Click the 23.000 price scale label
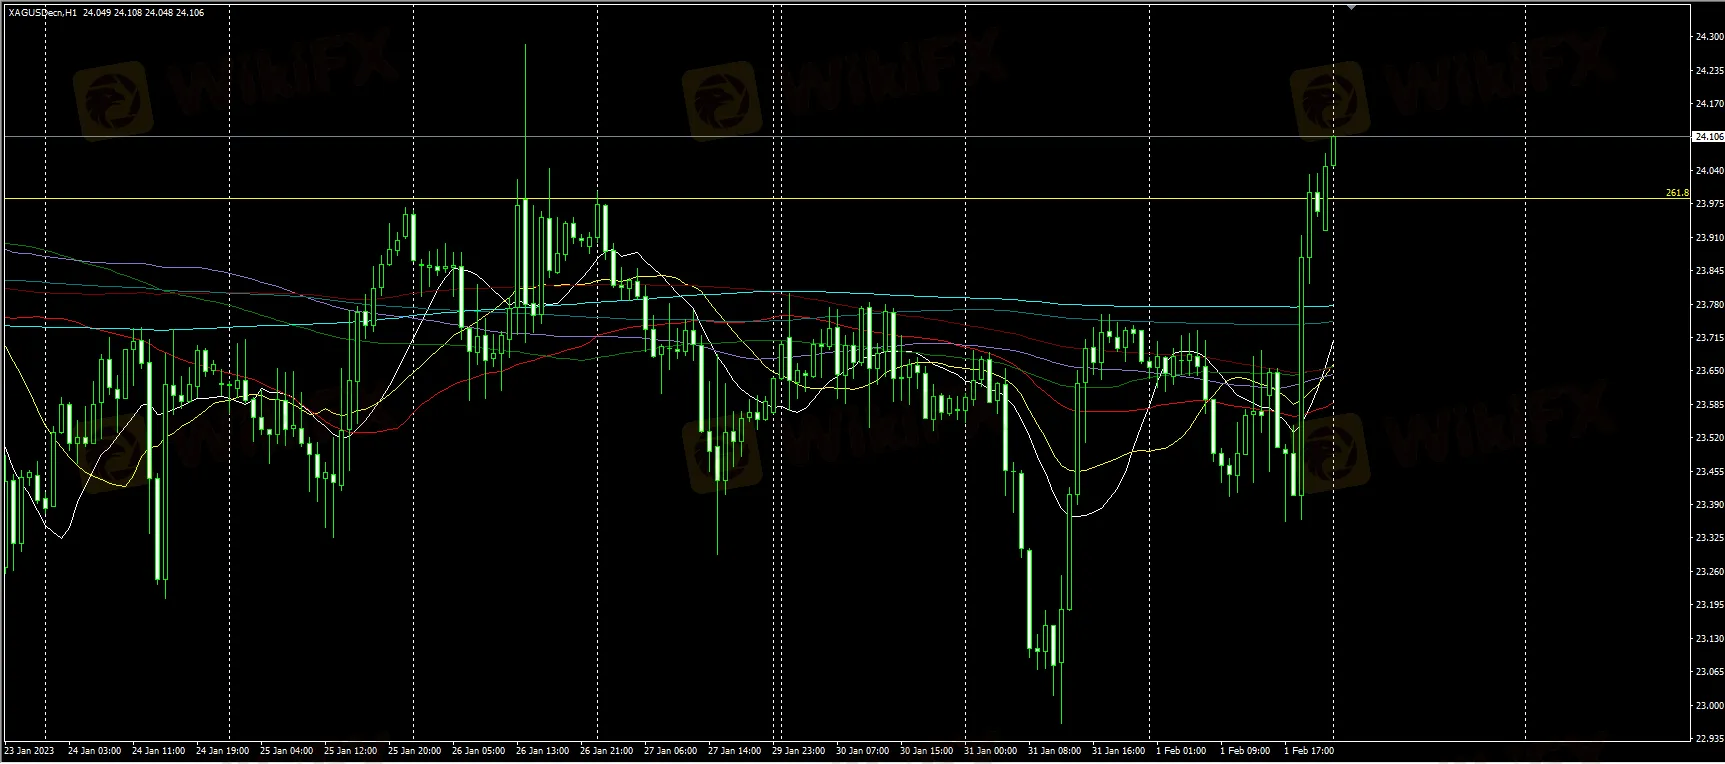 pos(1708,706)
